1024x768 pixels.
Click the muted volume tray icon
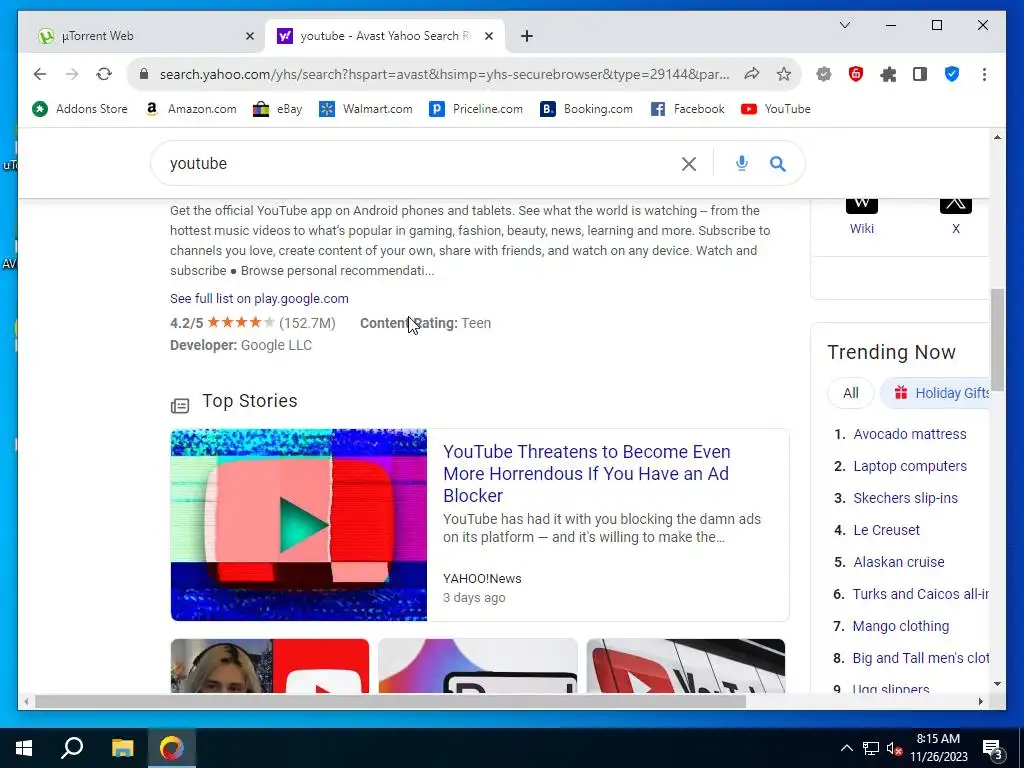[894, 748]
